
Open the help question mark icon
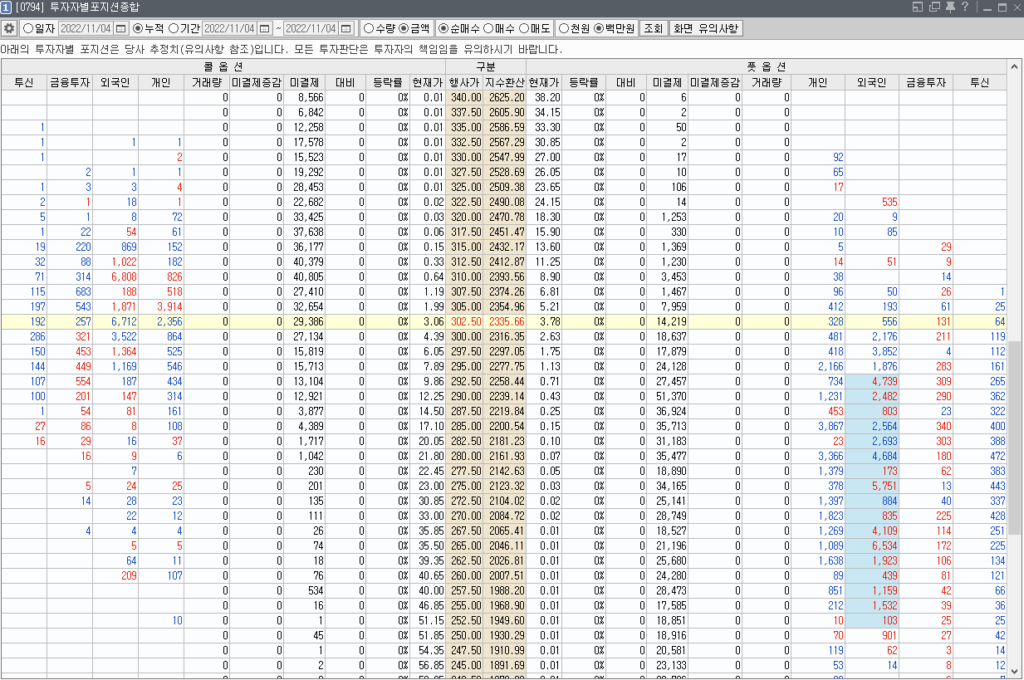coord(963,8)
